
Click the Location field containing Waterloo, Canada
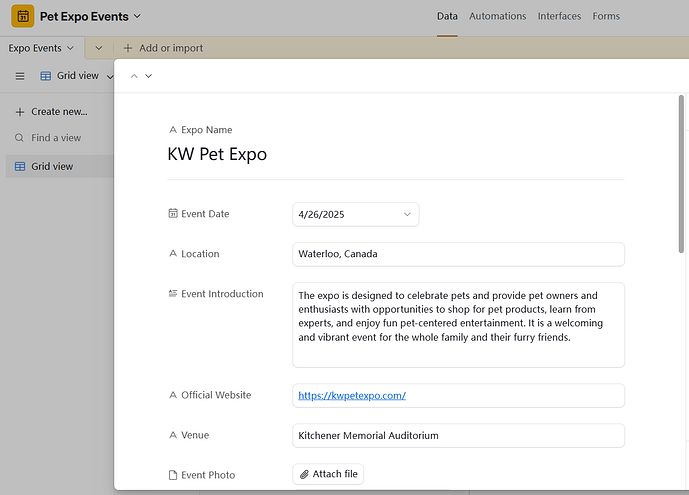tap(457, 254)
